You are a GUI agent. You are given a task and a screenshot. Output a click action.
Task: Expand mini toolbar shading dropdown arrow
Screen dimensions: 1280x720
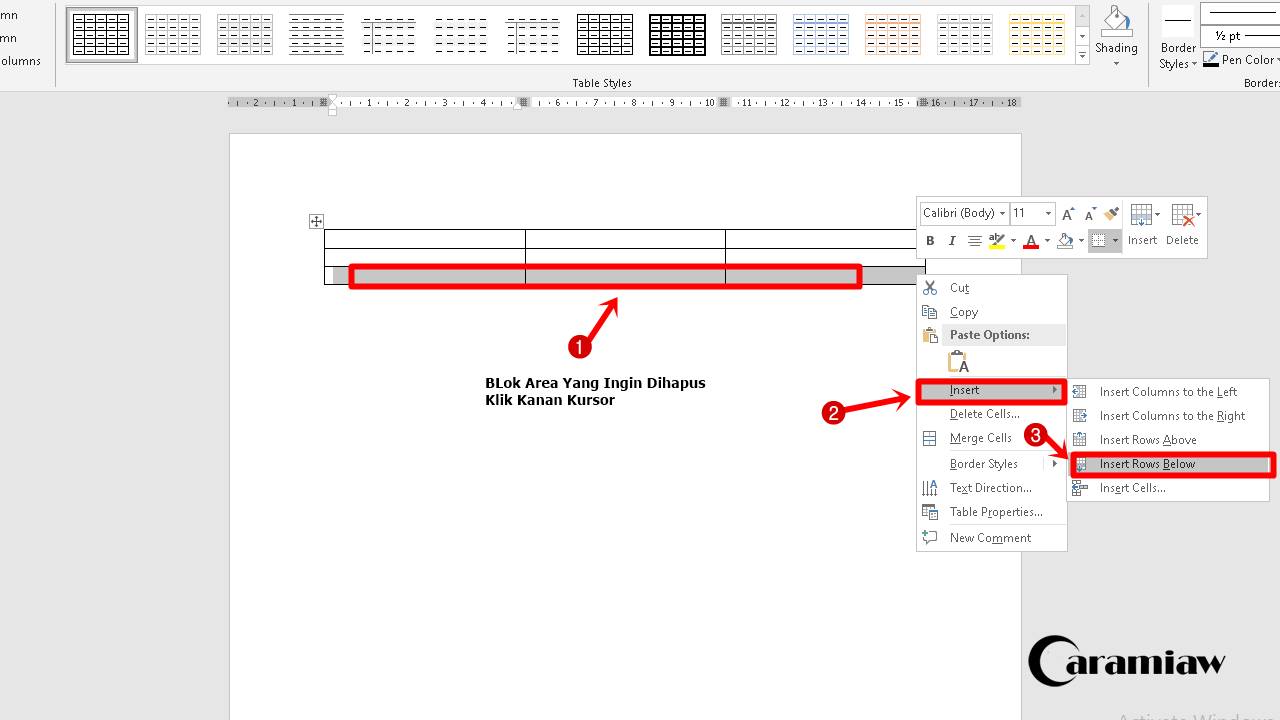[1081, 241]
